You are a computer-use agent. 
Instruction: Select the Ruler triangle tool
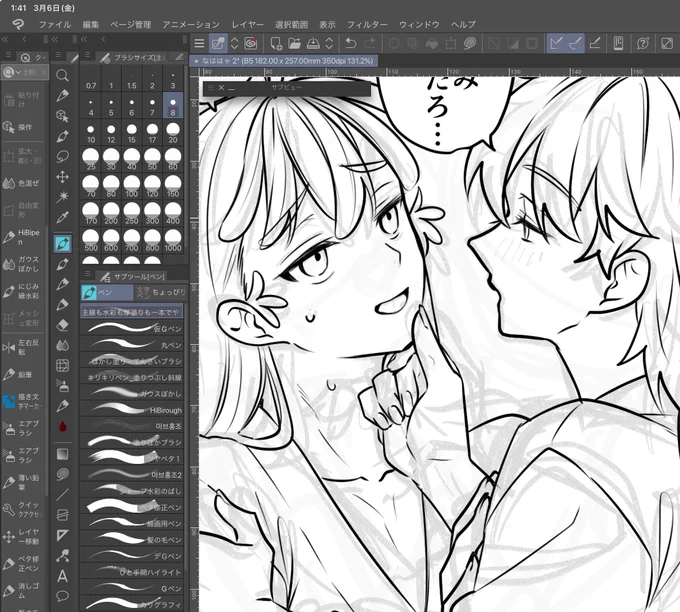(62, 535)
